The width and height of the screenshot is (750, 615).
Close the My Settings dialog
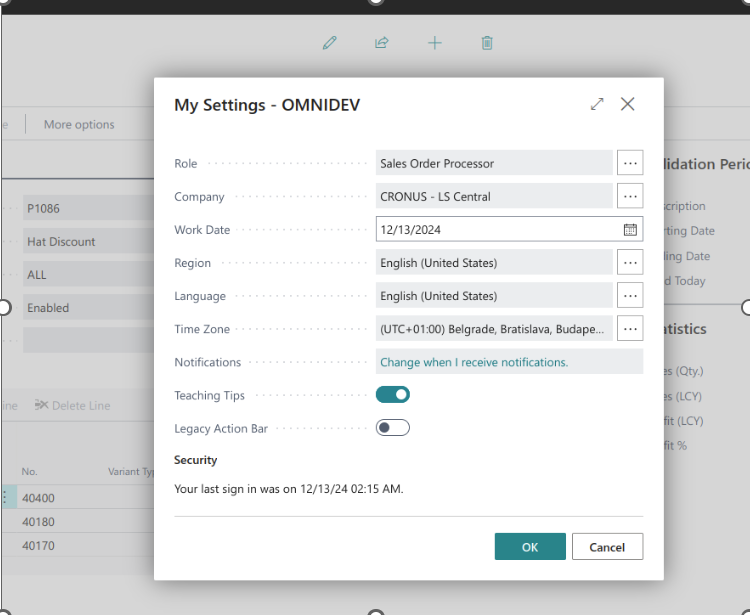(628, 104)
